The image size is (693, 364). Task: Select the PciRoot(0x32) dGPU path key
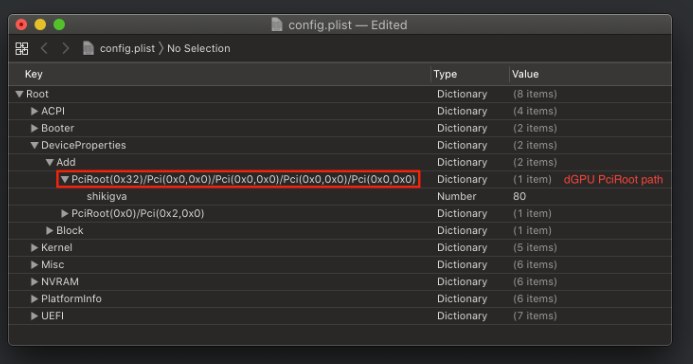pyautogui.click(x=244, y=179)
